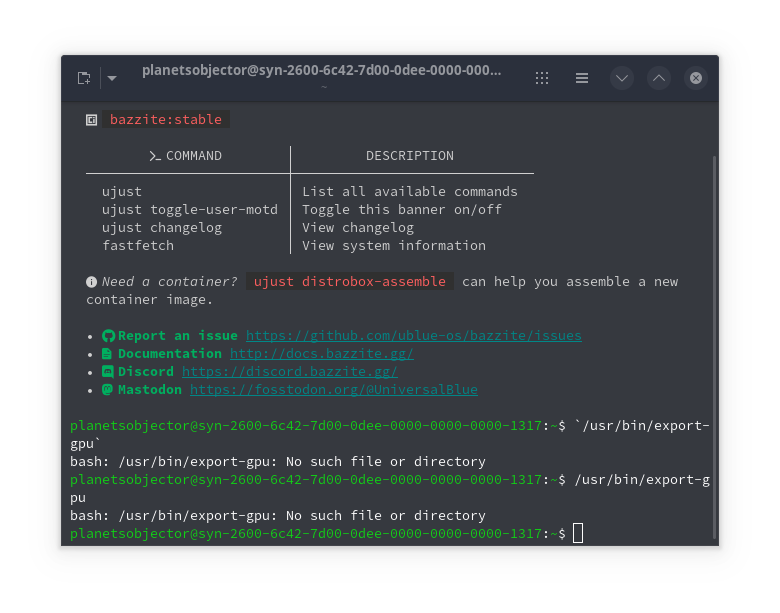The width and height of the screenshot is (780, 613).
Task: Click the bazzite:stable red label
Action: (x=166, y=120)
